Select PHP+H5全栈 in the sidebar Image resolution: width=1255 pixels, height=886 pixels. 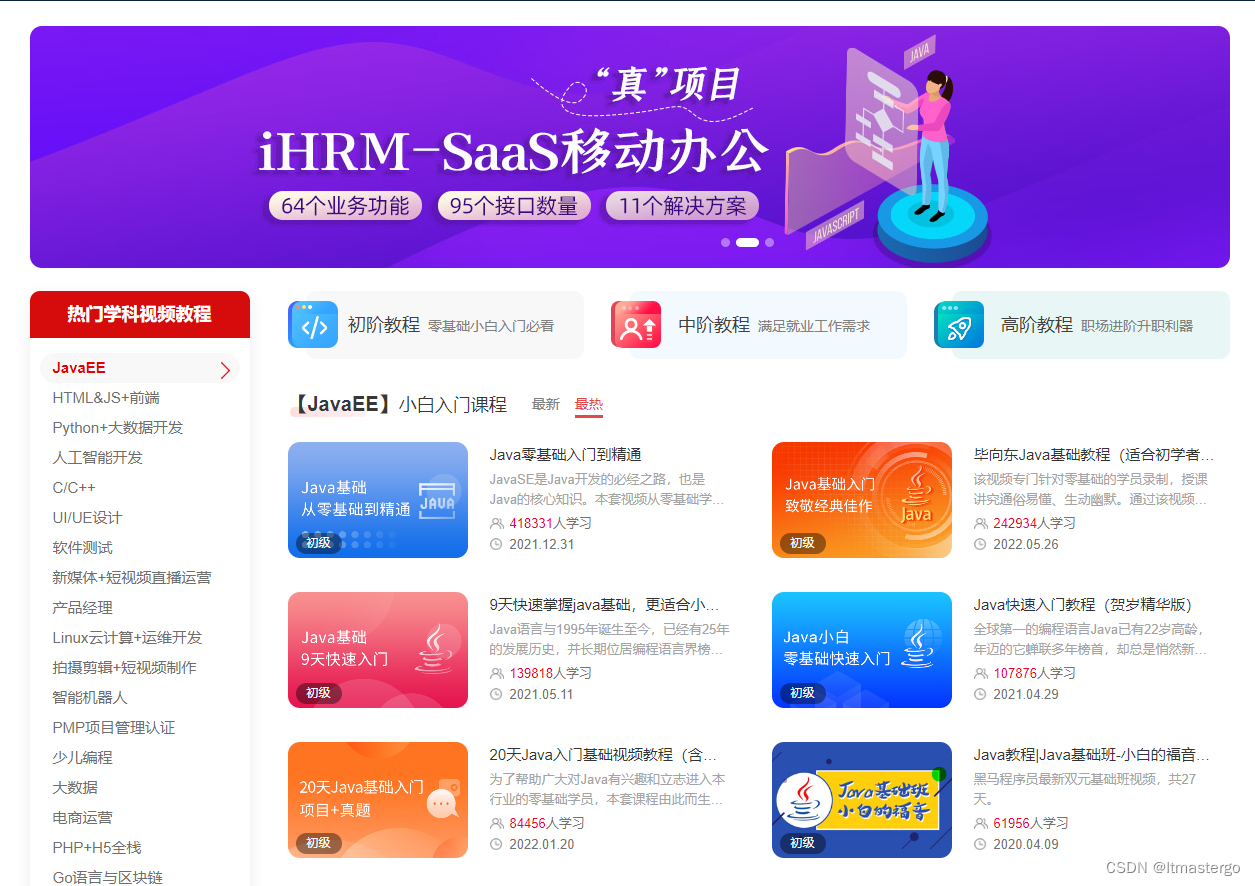pyautogui.click(x=97, y=848)
